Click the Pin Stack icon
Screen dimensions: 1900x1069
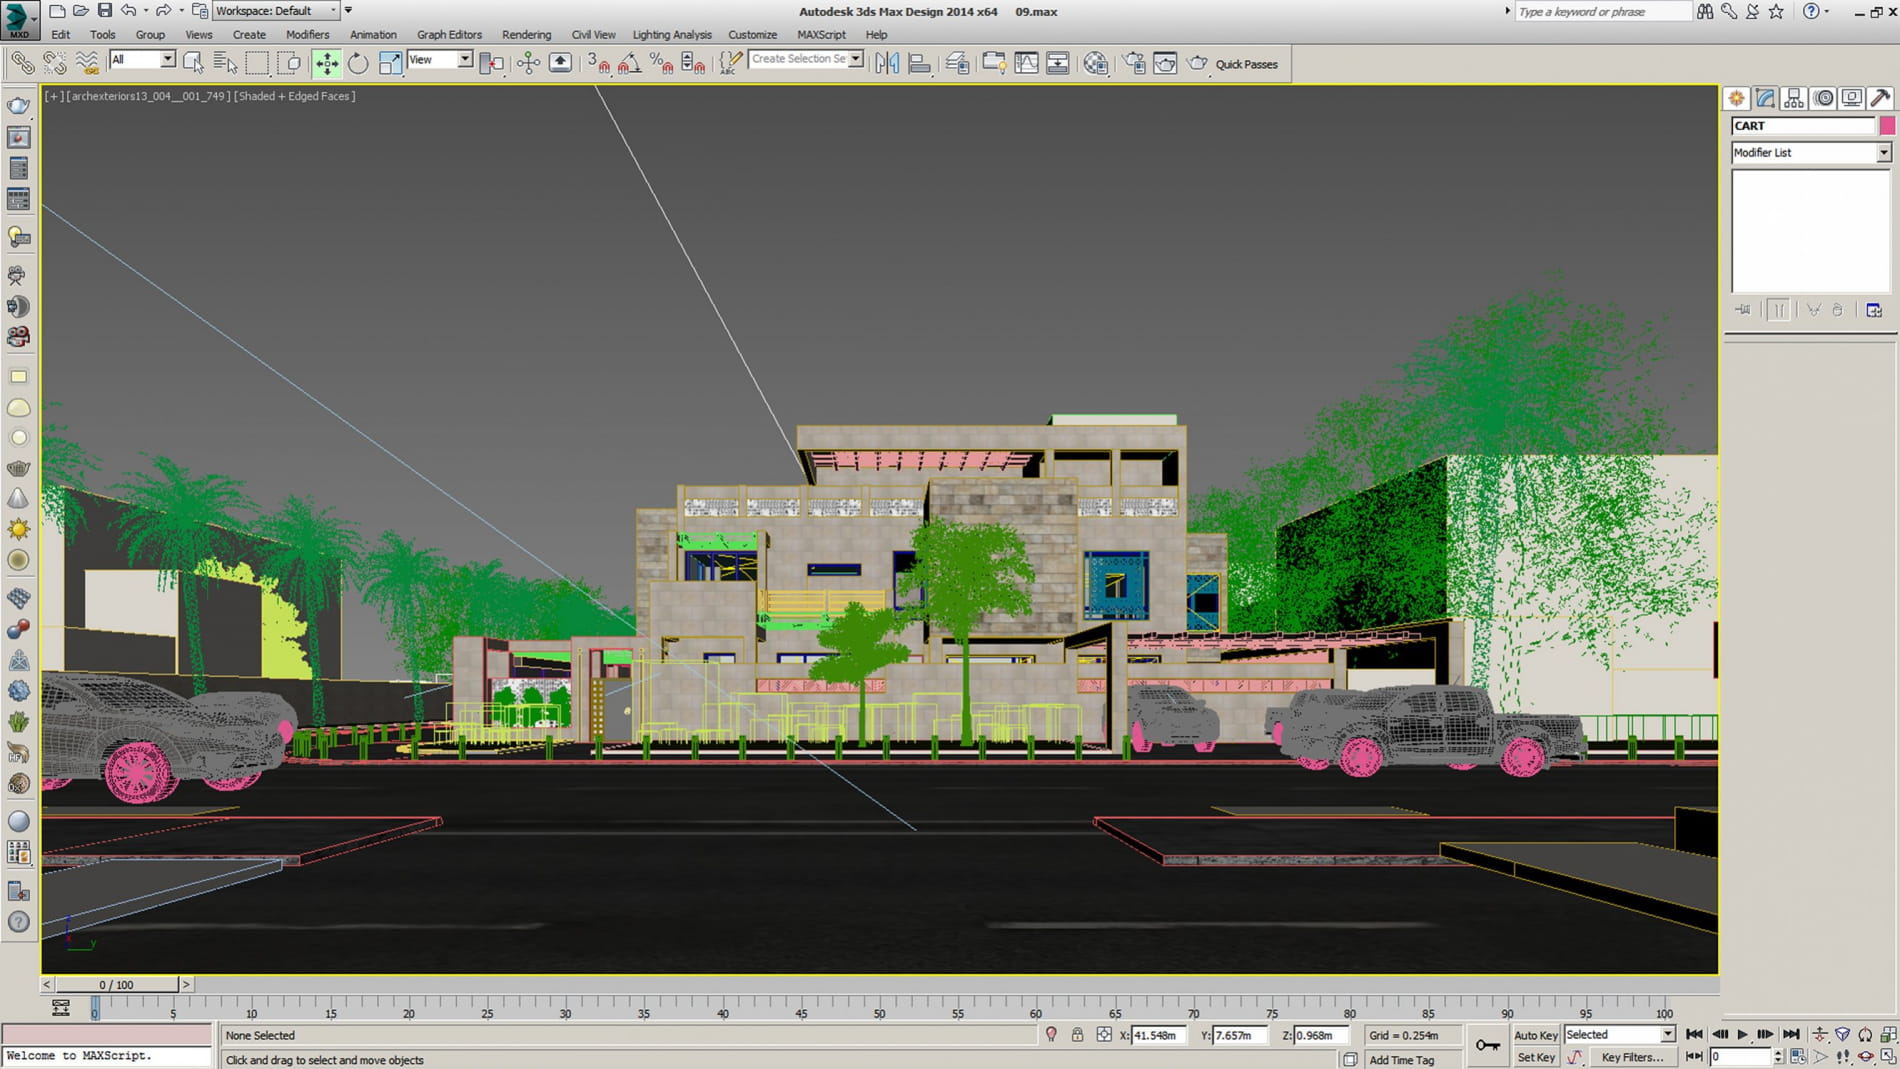pos(1743,310)
